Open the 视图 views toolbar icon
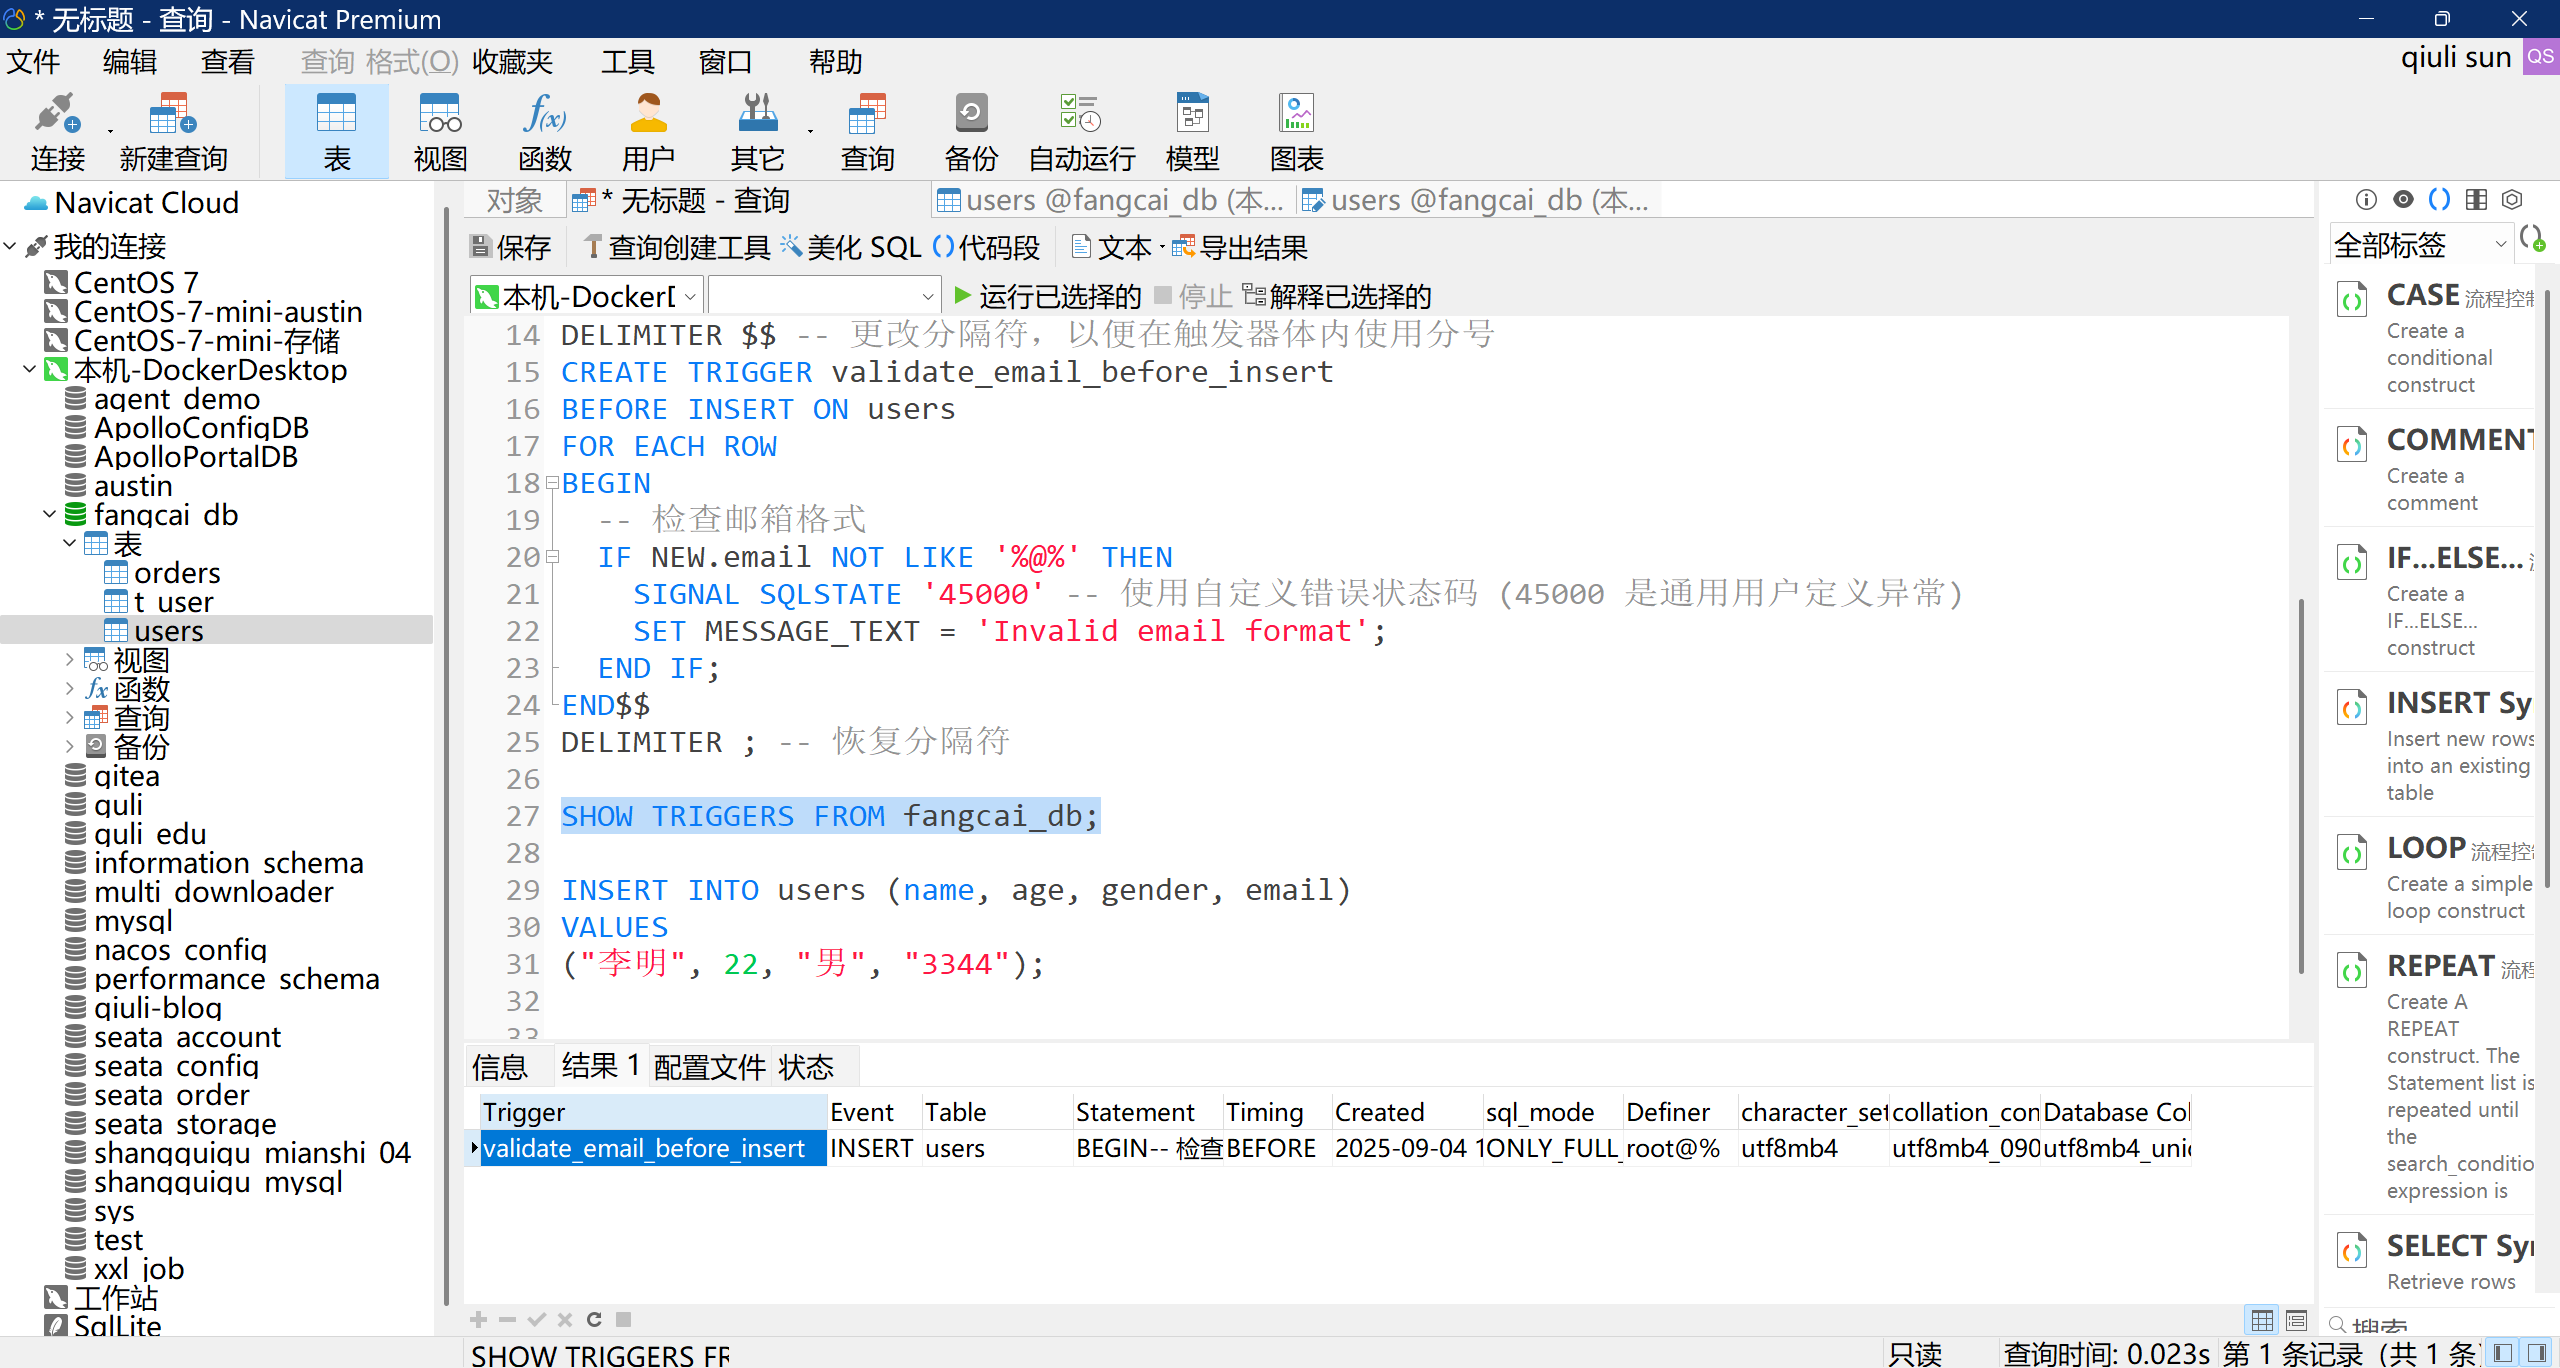Image resolution: width=2560 pixels, height=1368 pixels. pos(440,131)
